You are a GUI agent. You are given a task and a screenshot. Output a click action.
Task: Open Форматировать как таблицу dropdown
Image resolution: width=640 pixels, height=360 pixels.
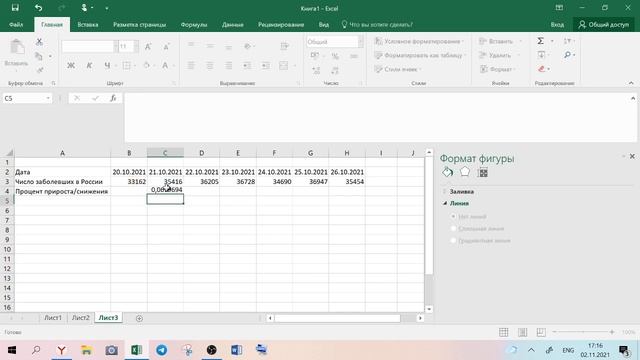point(420,55)
